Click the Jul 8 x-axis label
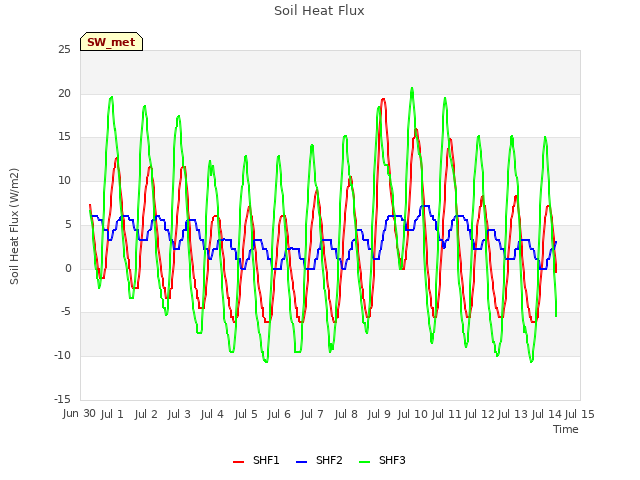Viewport: 640px width, 480px height. (346, 414)
